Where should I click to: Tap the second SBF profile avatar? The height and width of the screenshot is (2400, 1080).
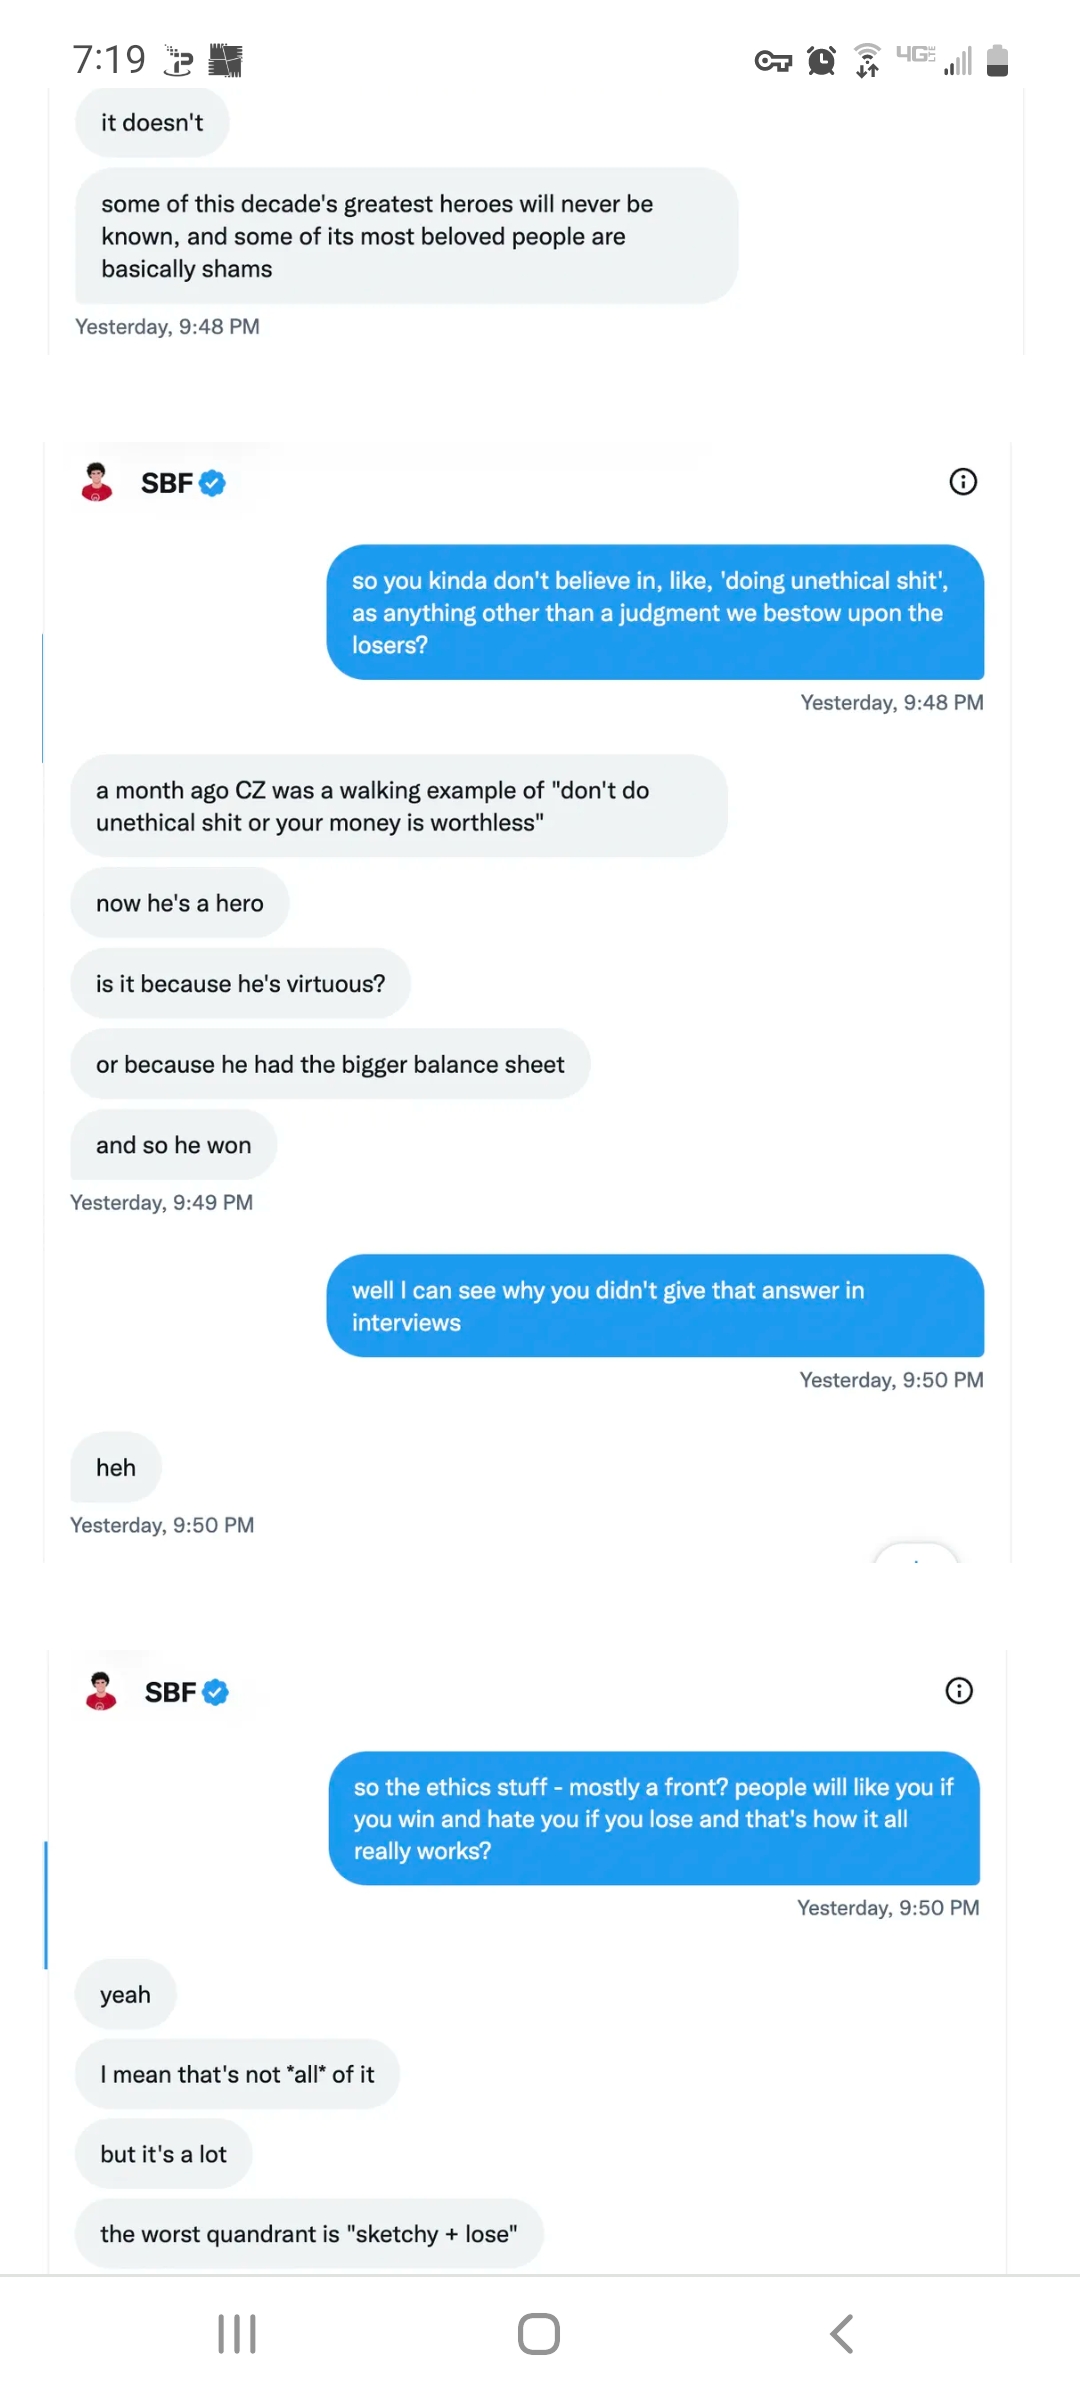(101, 1691)
